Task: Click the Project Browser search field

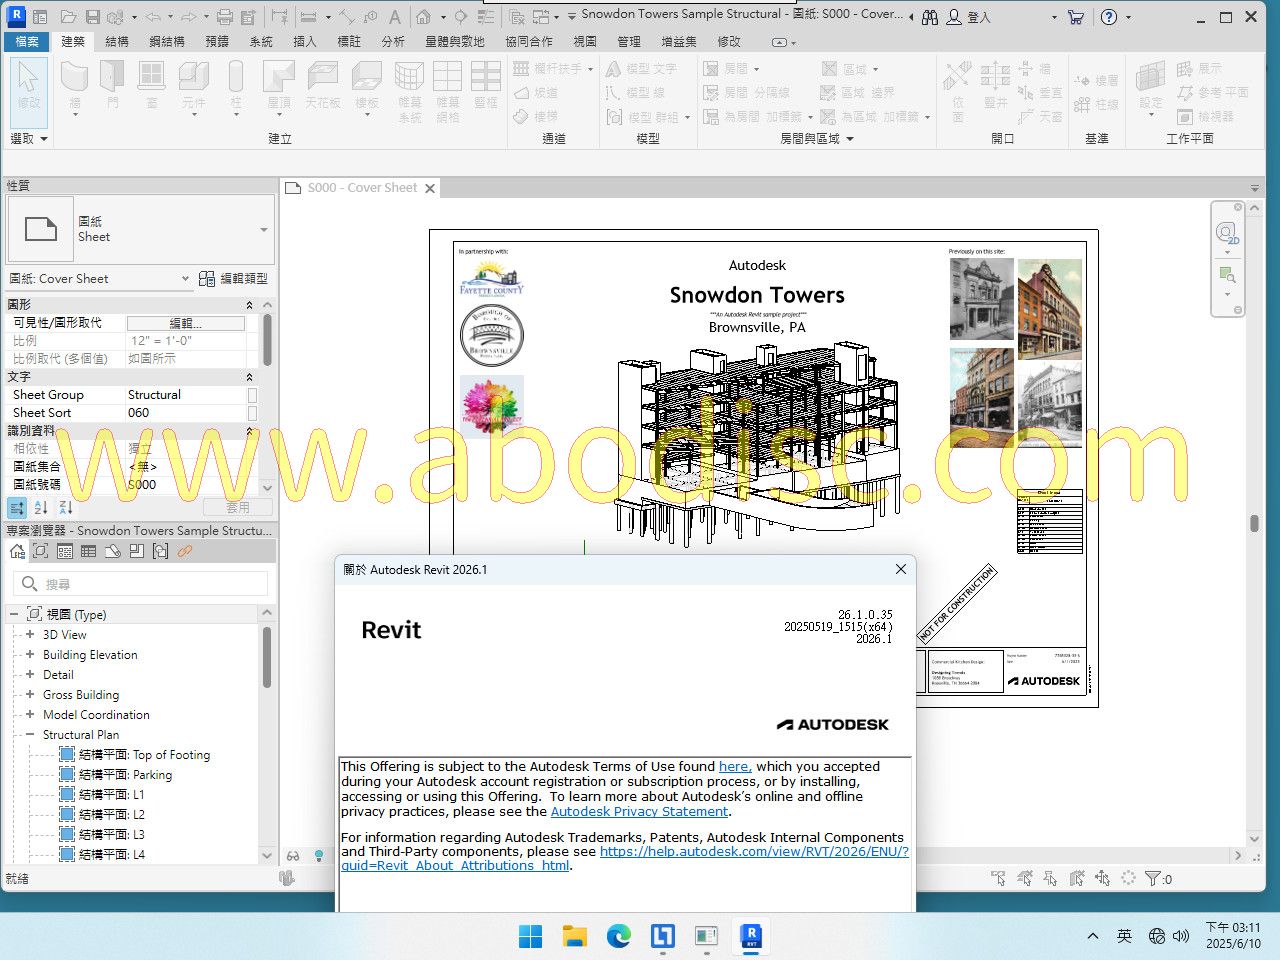Action: coord(141,584)
